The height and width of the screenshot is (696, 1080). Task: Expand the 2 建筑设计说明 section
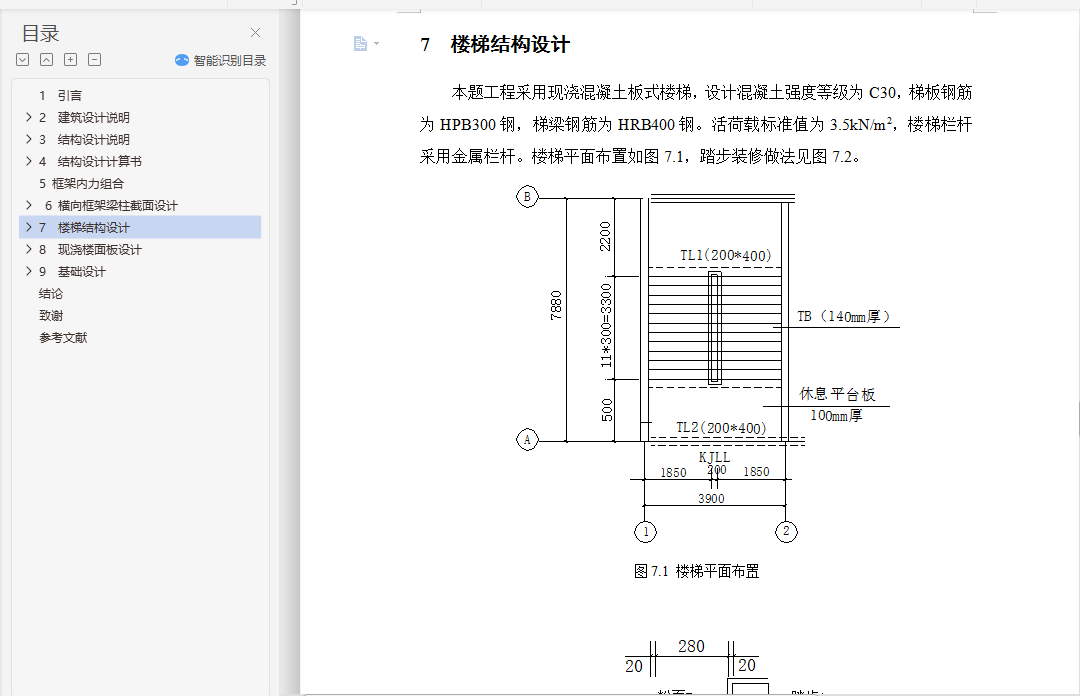pos(29,117)
